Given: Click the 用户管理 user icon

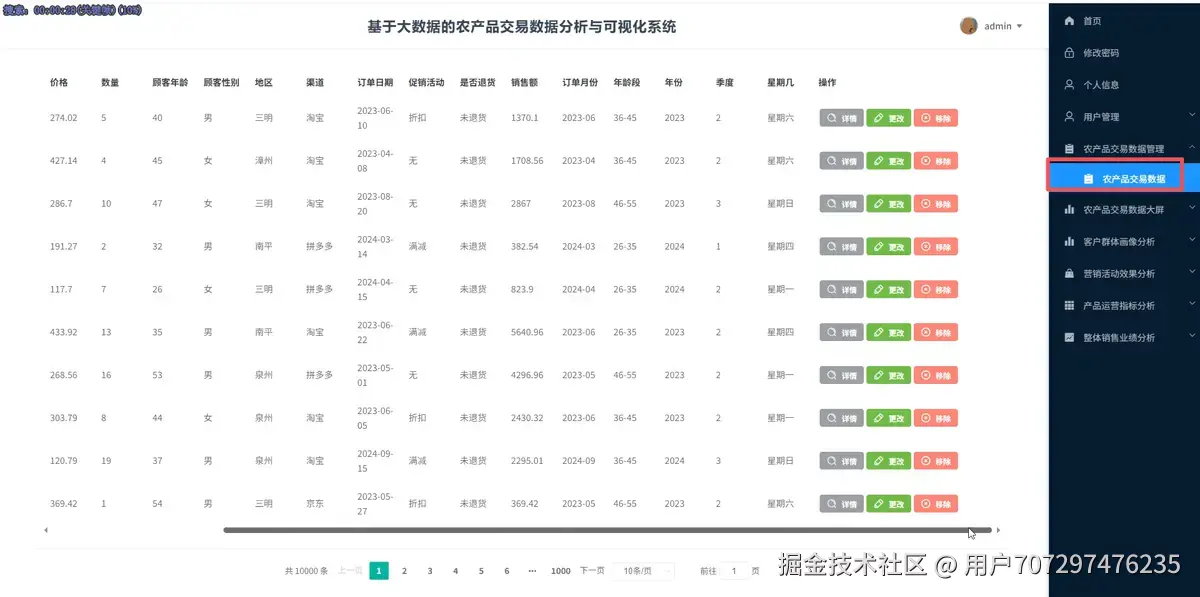Looking at the screenshot, I should (x=1068, y=115).
